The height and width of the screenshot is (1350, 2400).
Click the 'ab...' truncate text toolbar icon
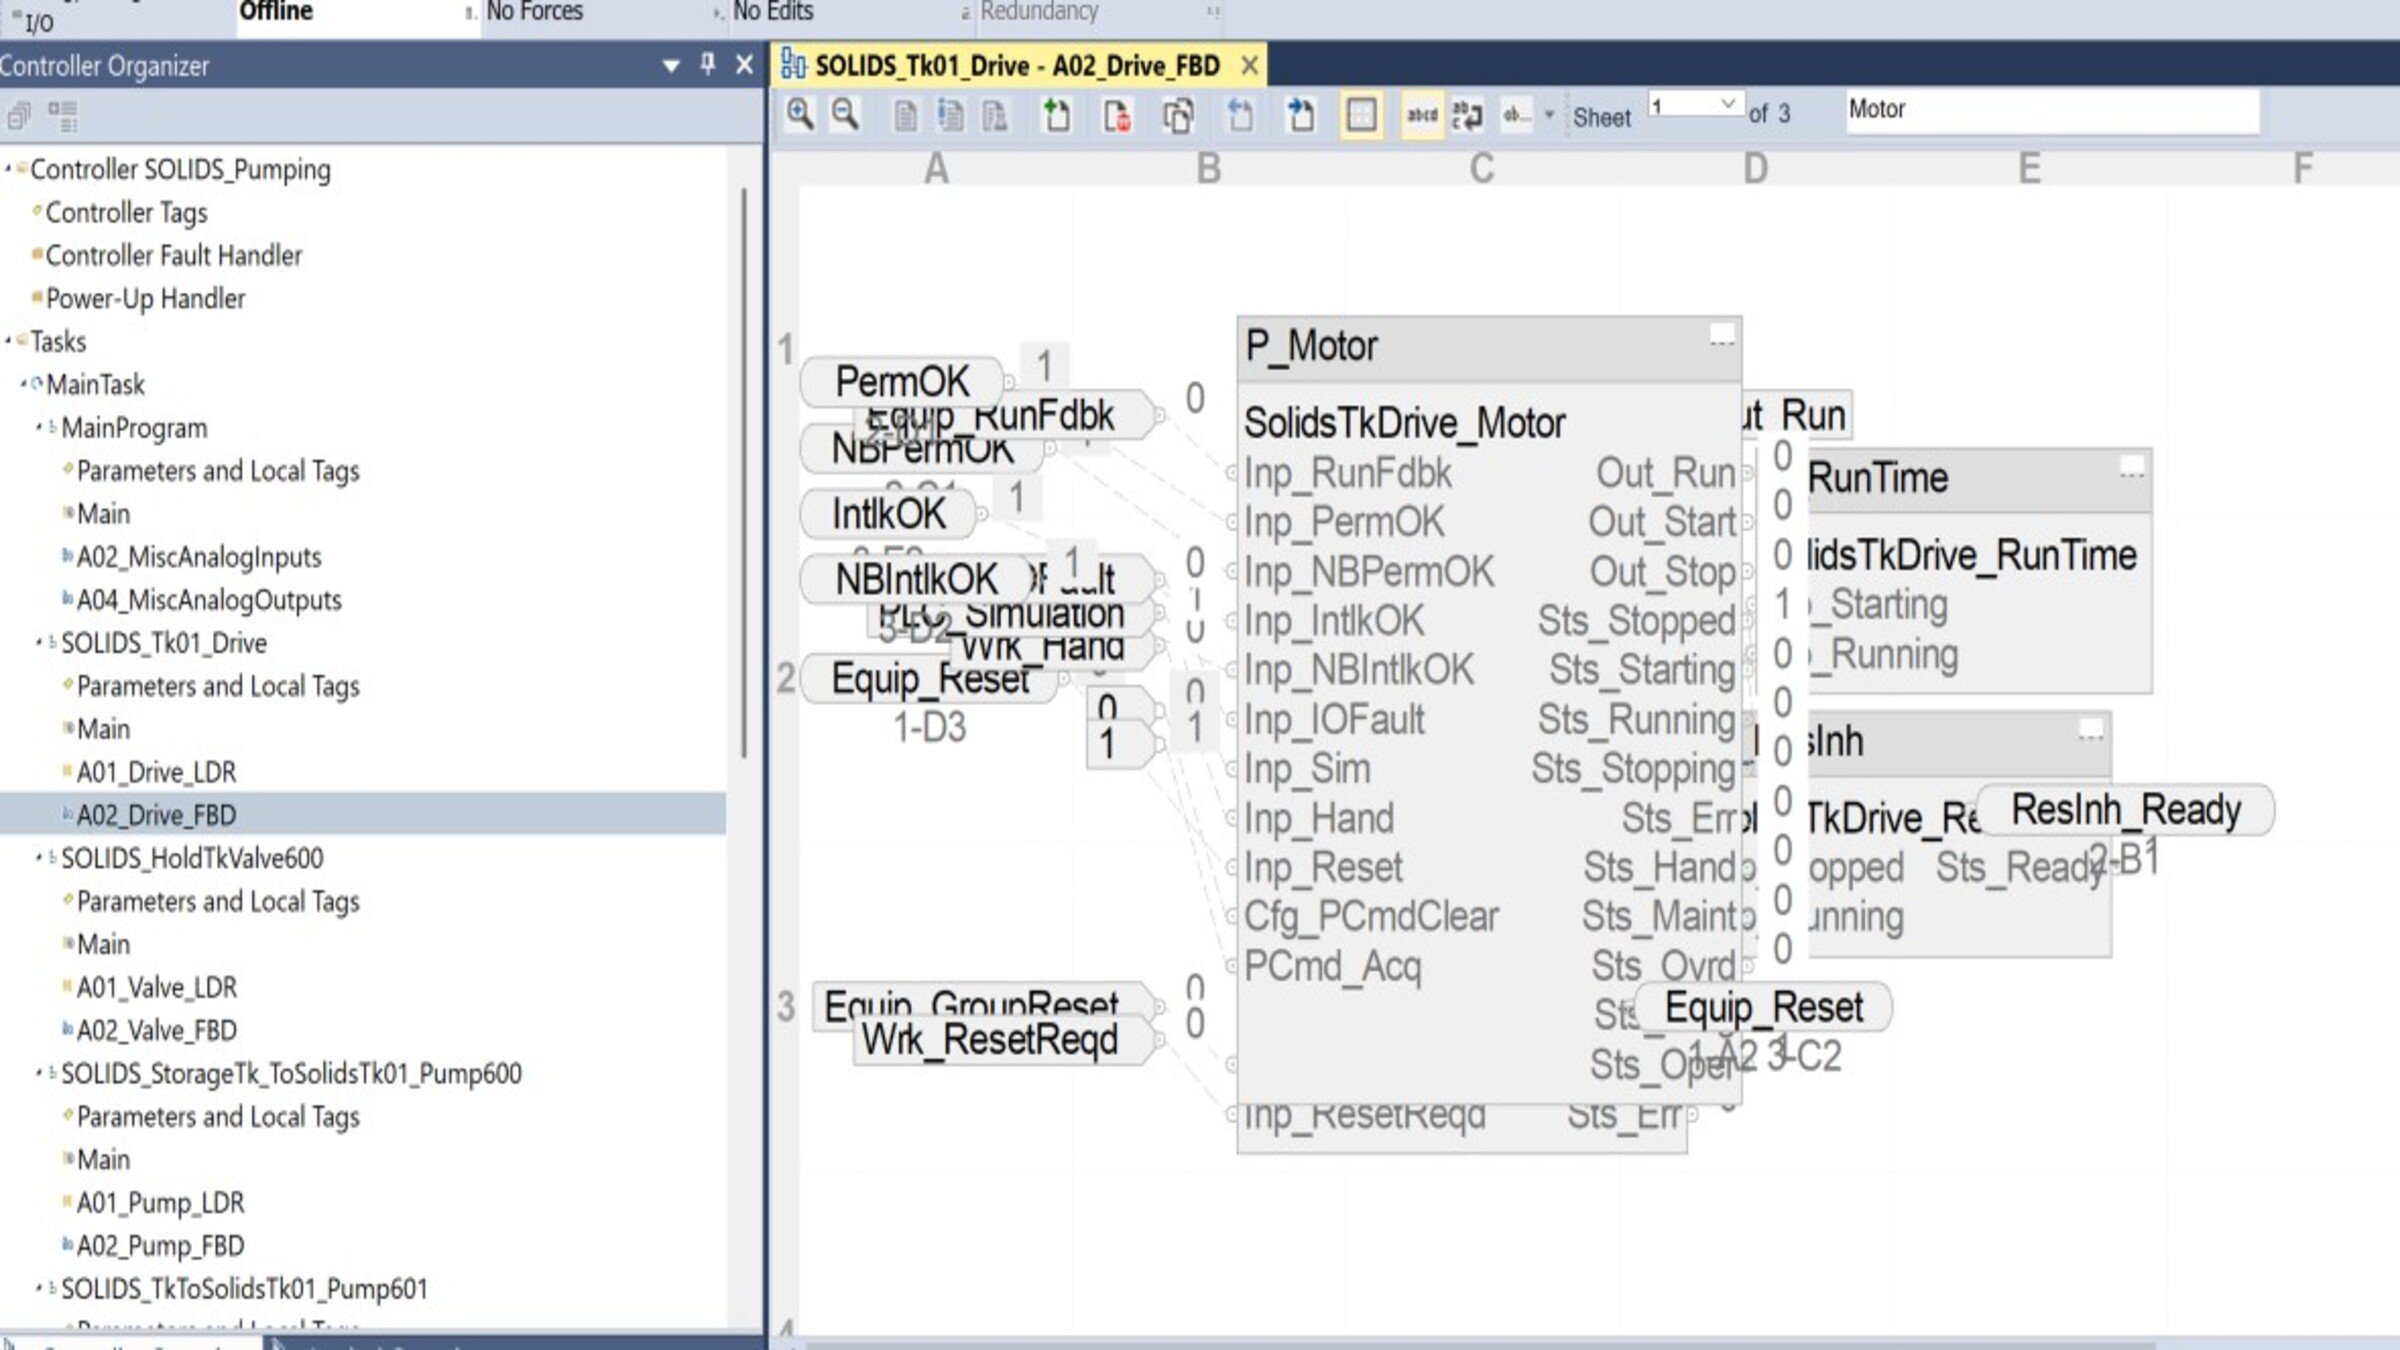click(1516, 116)
